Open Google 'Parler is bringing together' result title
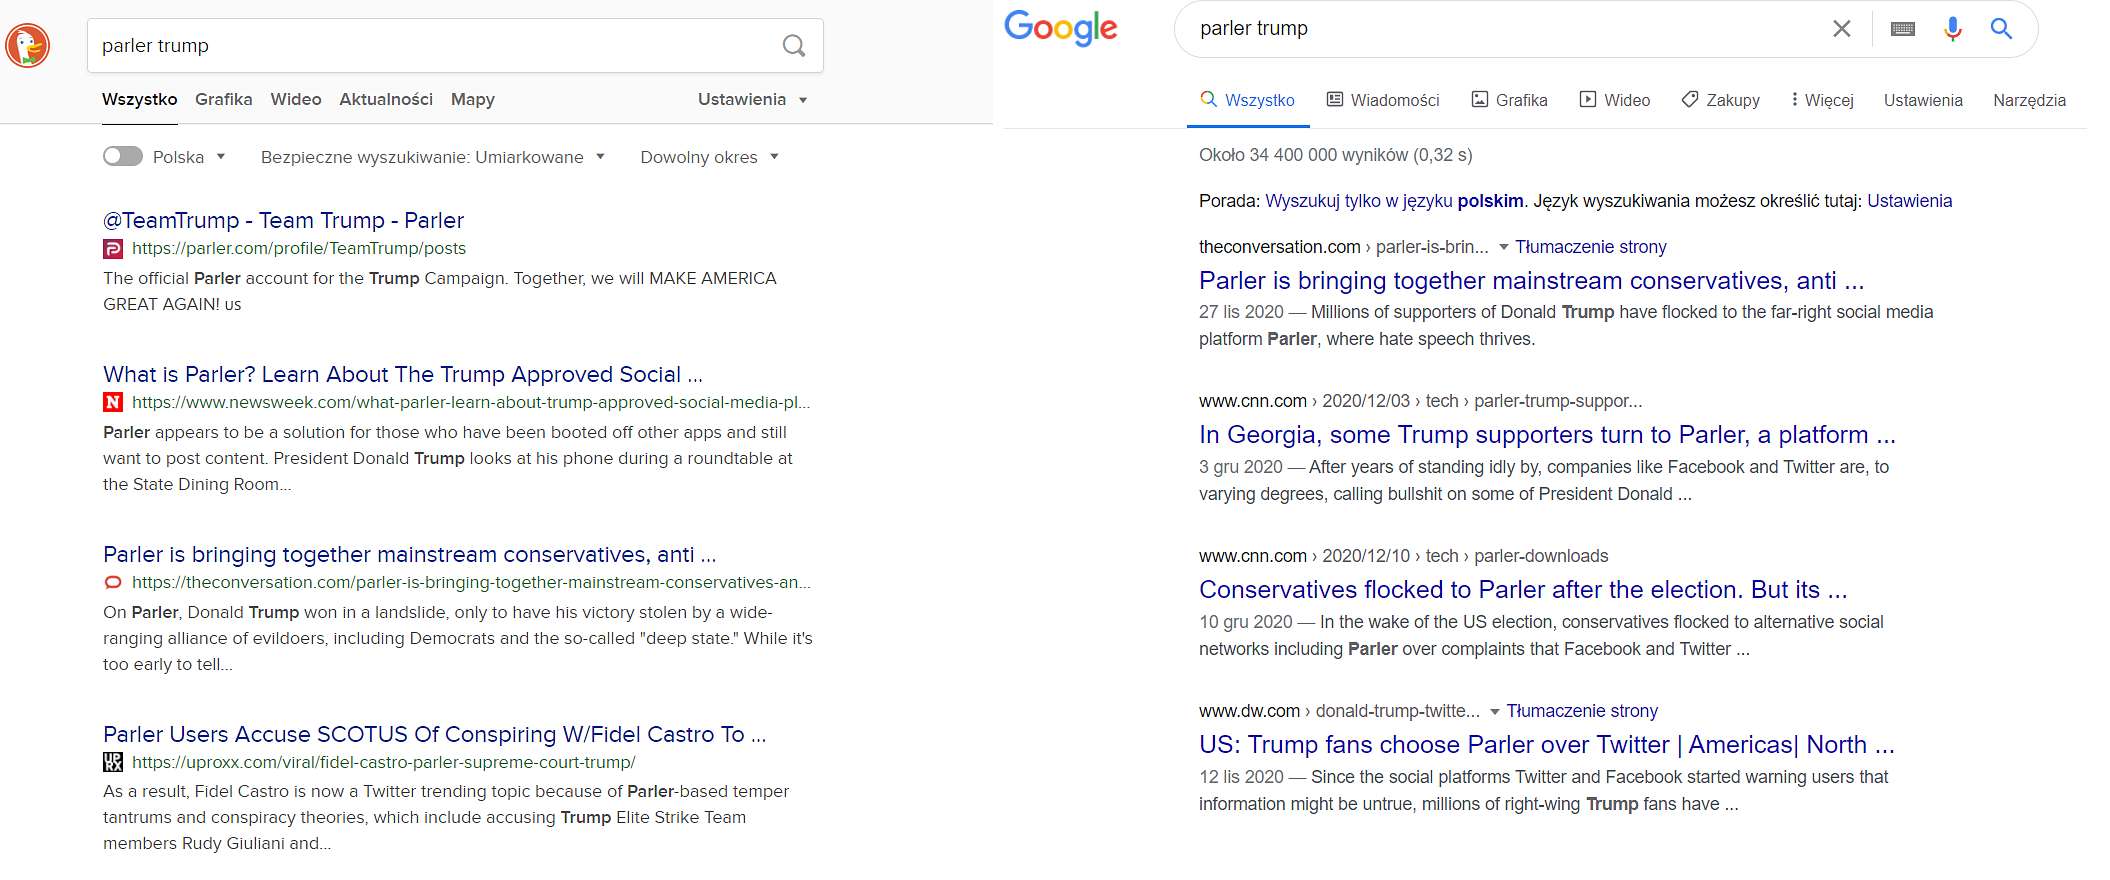This screenshot has width=2110, height=880. (1532, 281)
